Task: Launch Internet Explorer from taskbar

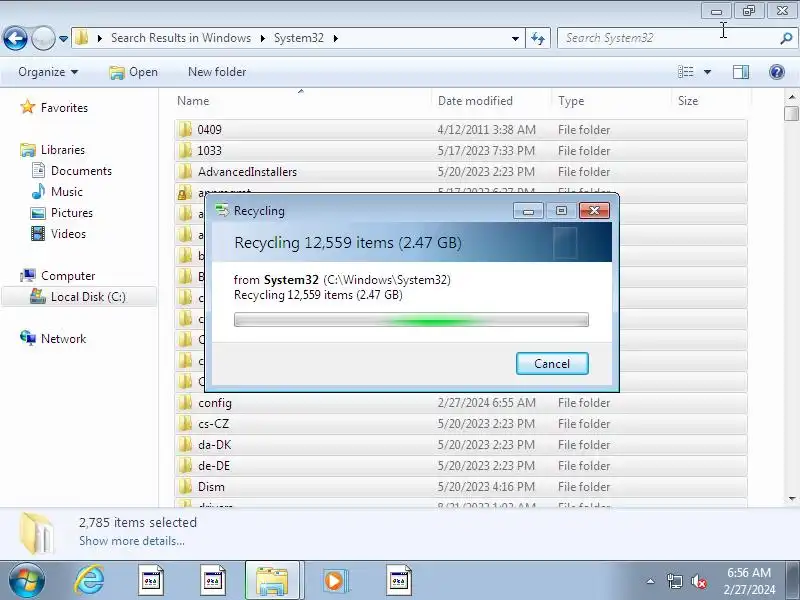Action: tap(89, 581)
